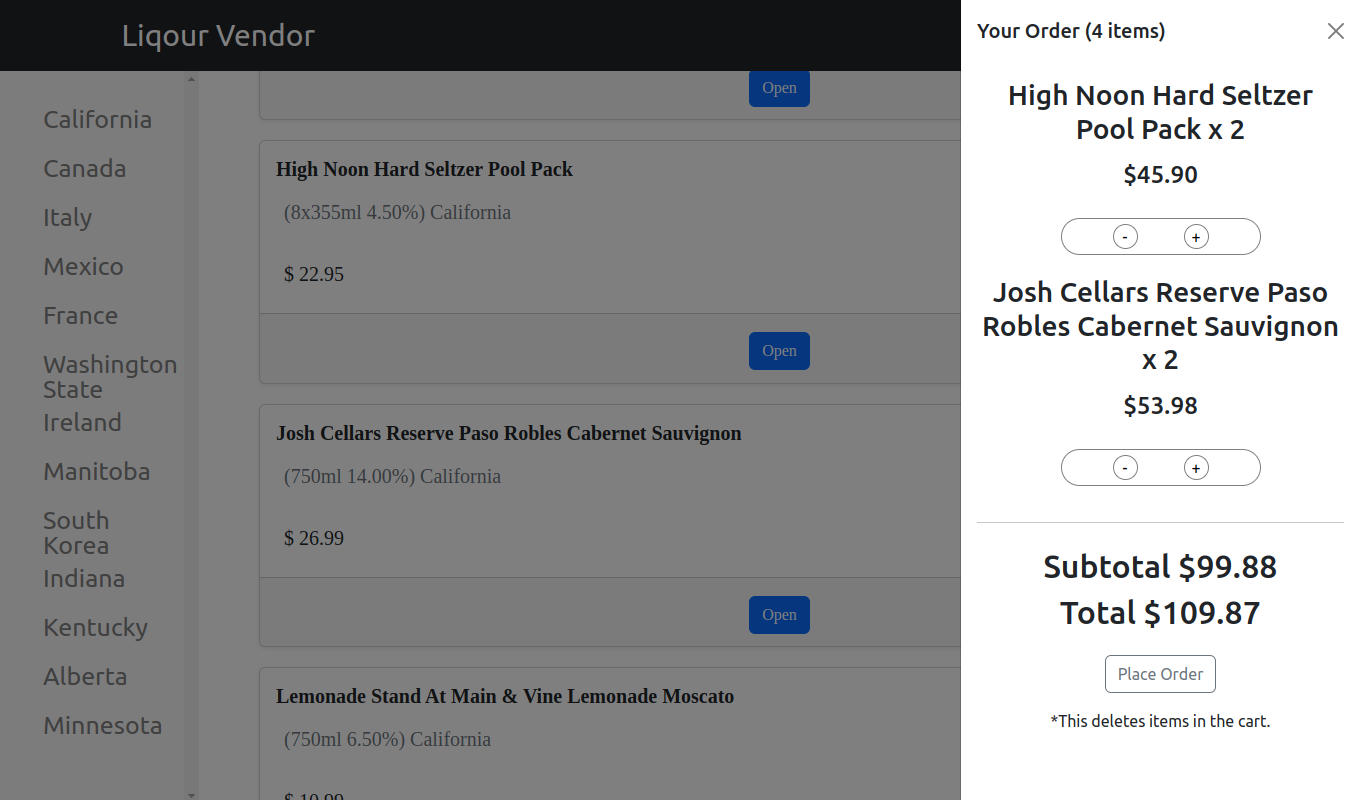
Task: Select California in the region sidebar
Action: click(97, 119)
